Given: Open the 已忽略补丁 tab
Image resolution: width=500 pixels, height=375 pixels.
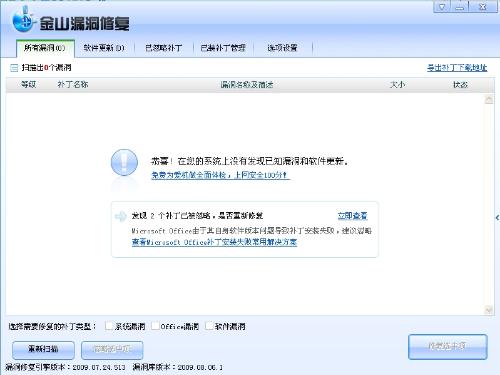Looking at the screenshot, I should click(163, 48).
